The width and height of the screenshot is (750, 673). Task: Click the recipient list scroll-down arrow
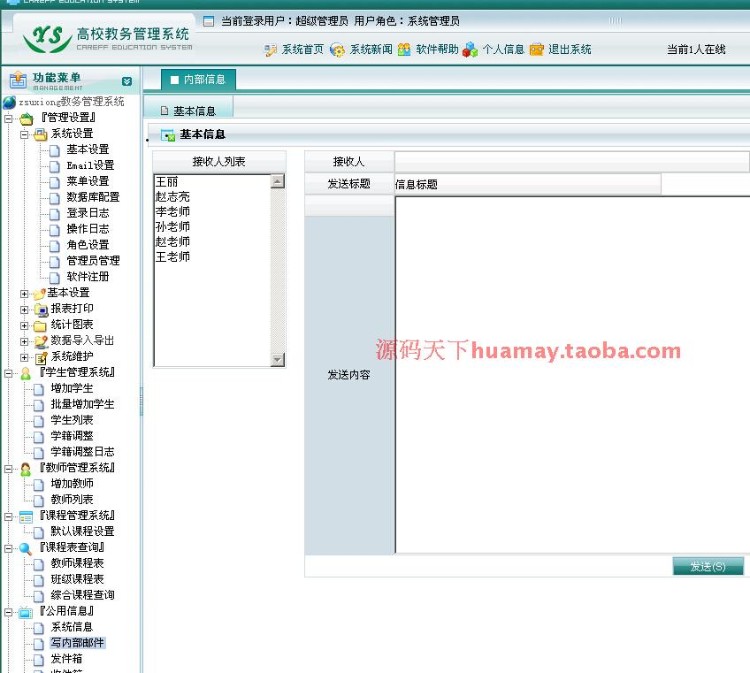(x=277, y=359)
